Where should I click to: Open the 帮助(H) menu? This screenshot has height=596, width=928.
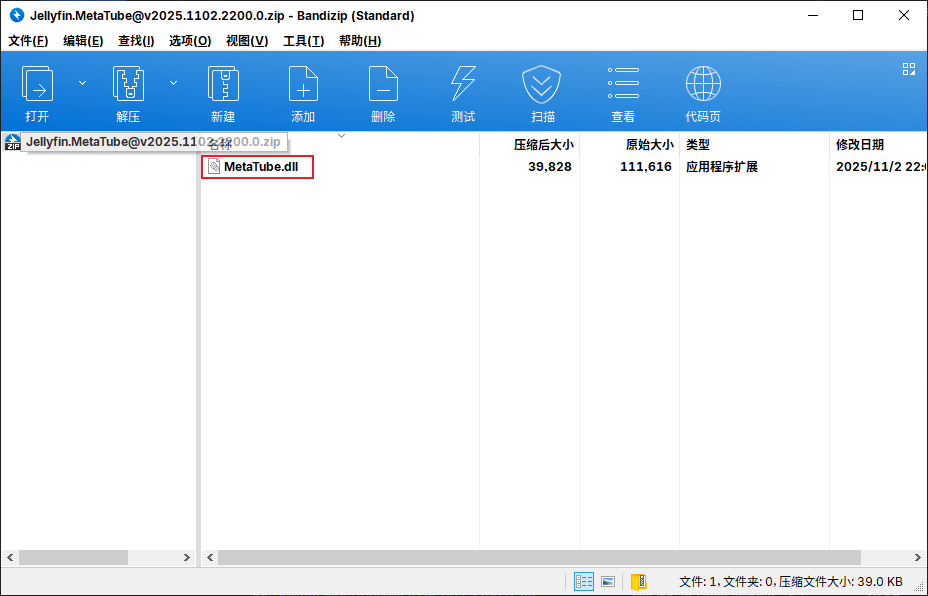tap(360, 41)
